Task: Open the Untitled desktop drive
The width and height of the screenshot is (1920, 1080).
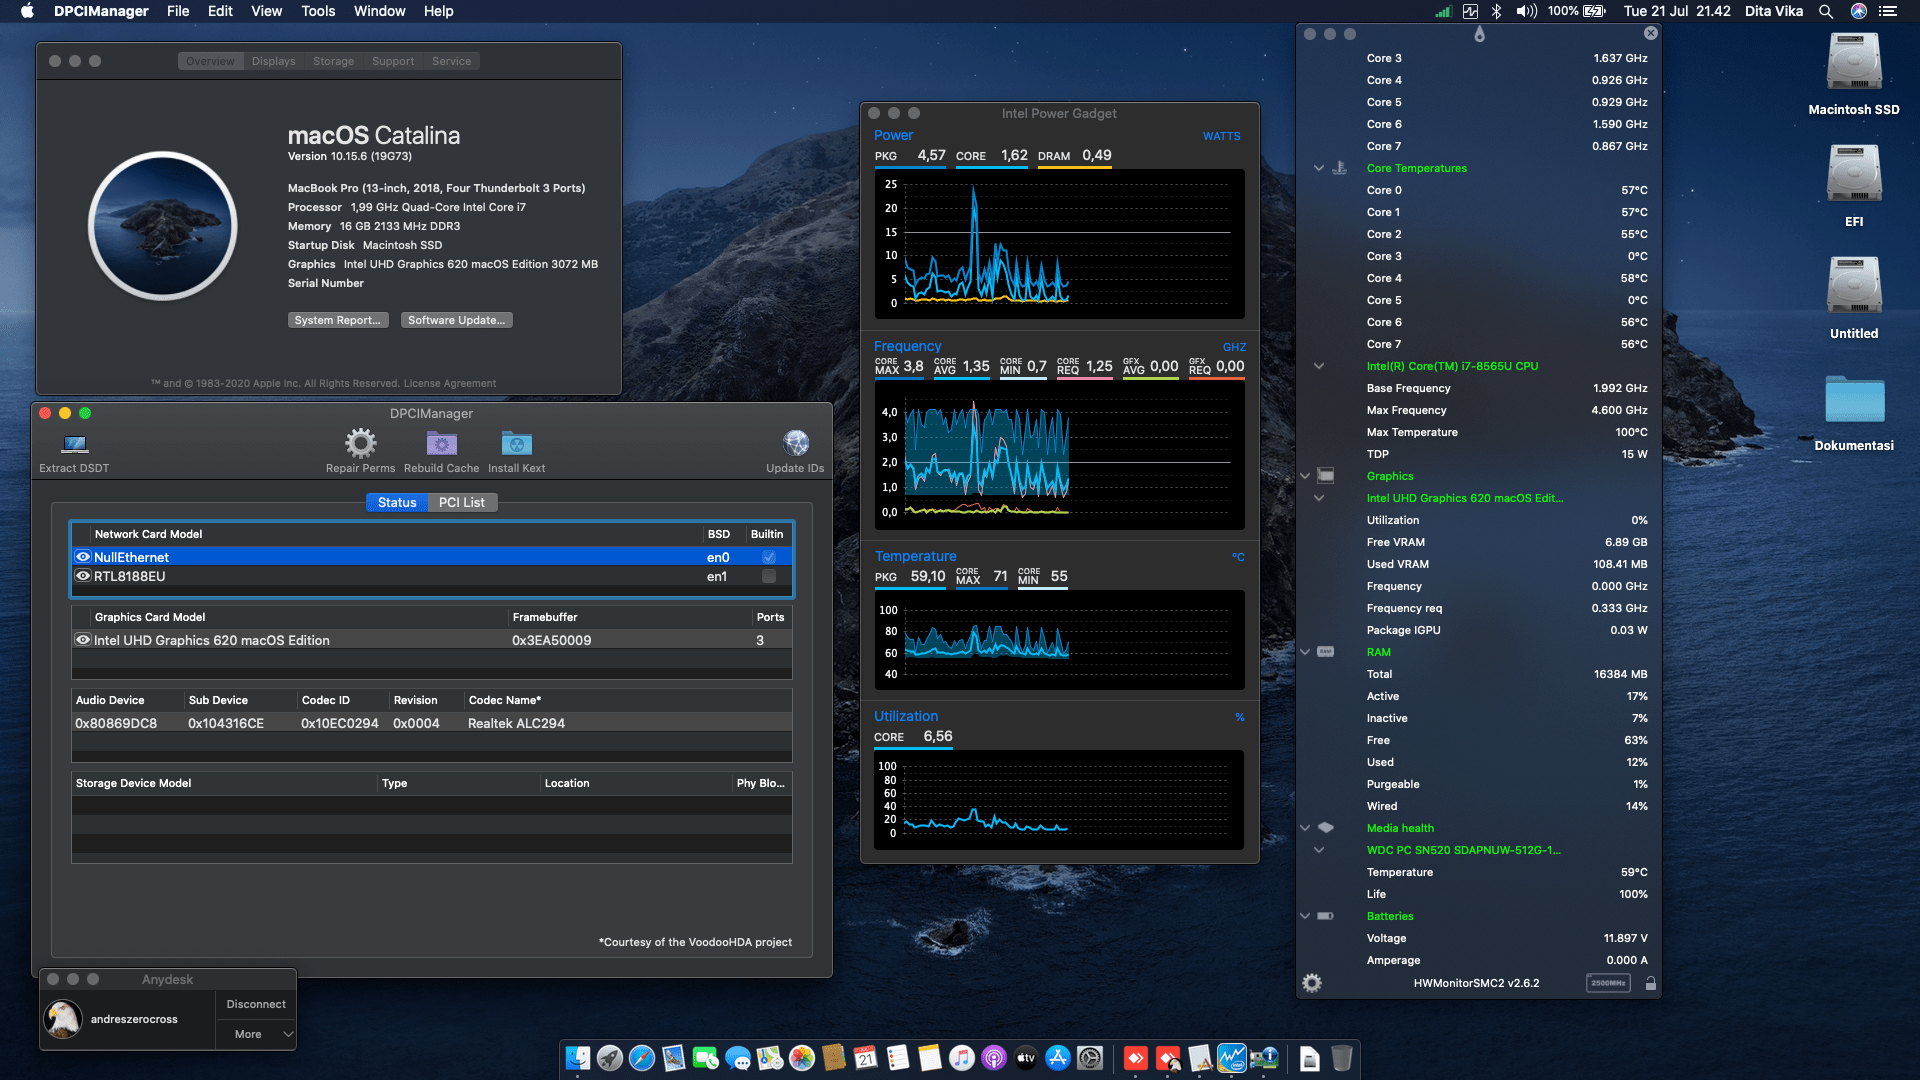Action: [1854, 286]
